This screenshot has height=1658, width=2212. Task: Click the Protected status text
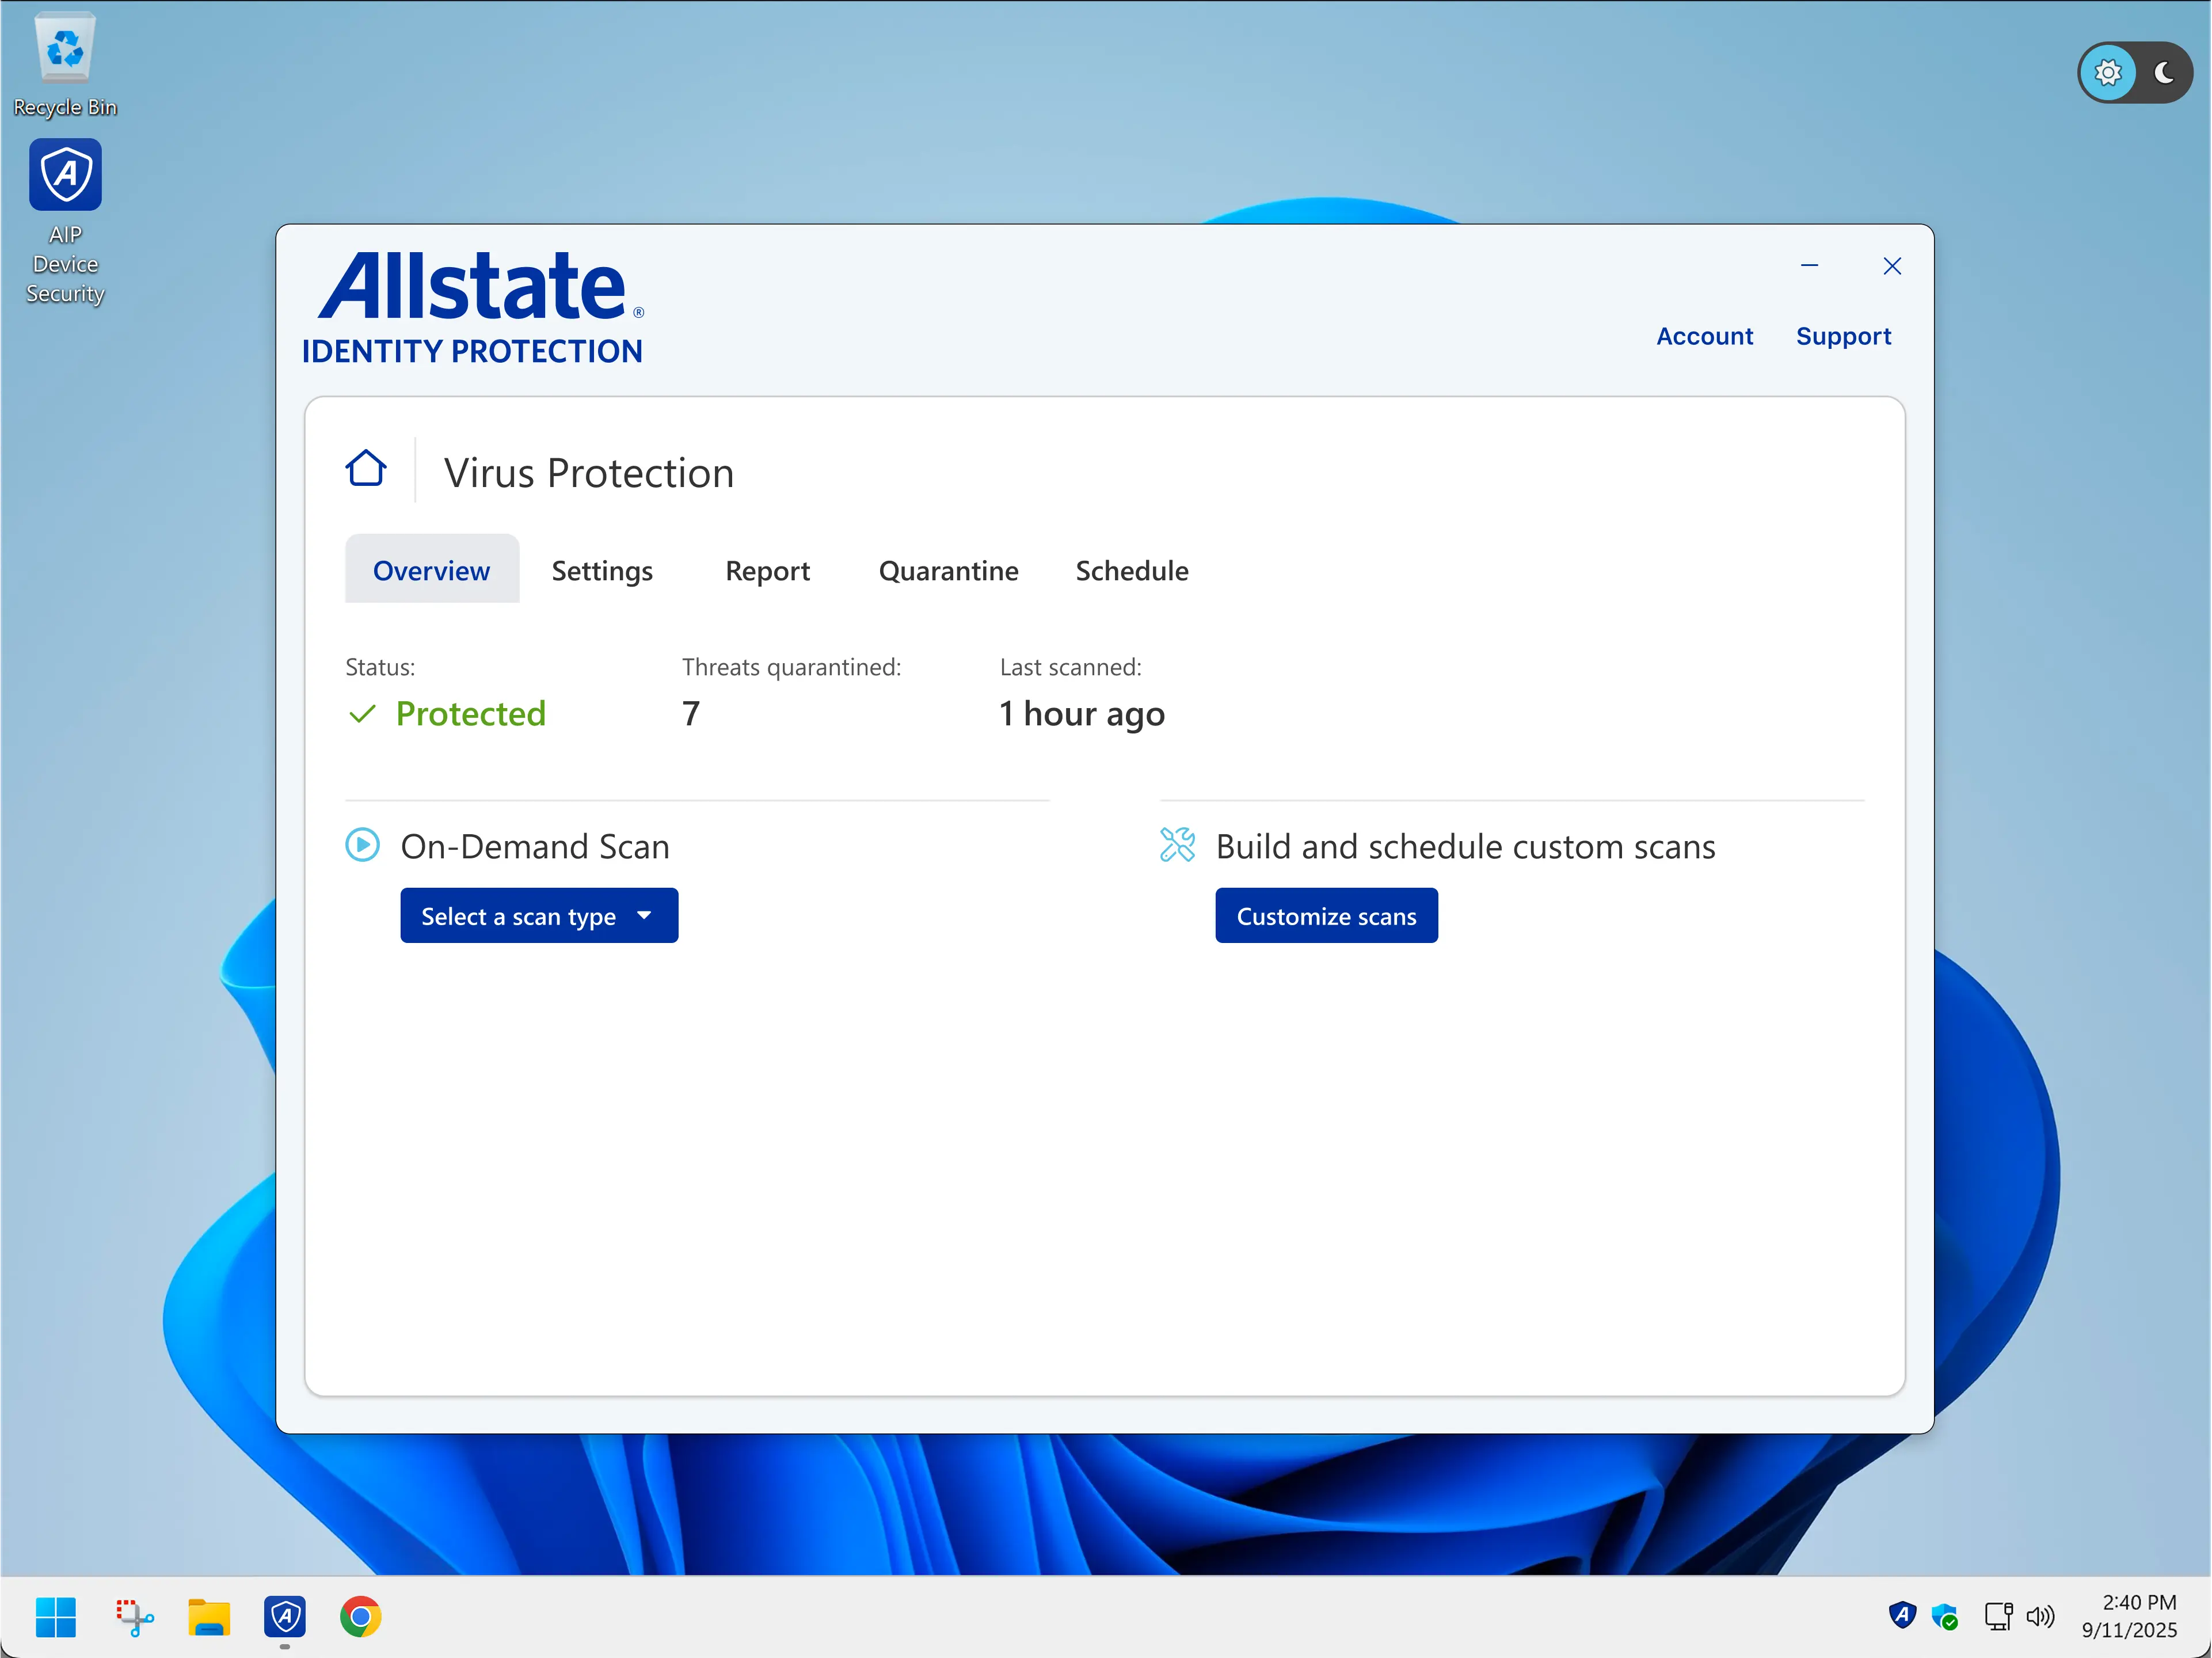click(471, 713)
